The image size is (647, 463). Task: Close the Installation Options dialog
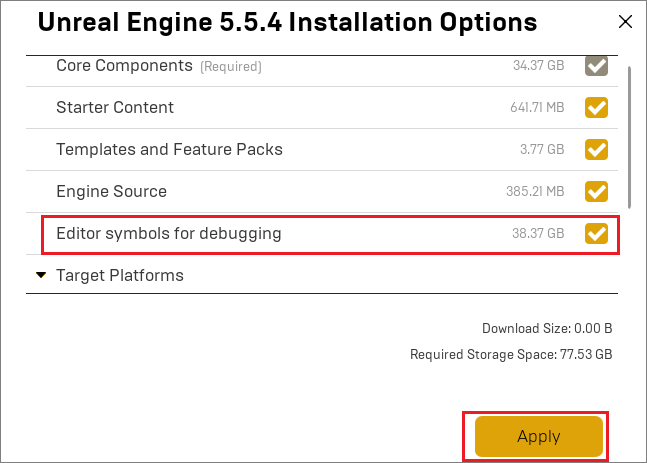coord(625,21)
